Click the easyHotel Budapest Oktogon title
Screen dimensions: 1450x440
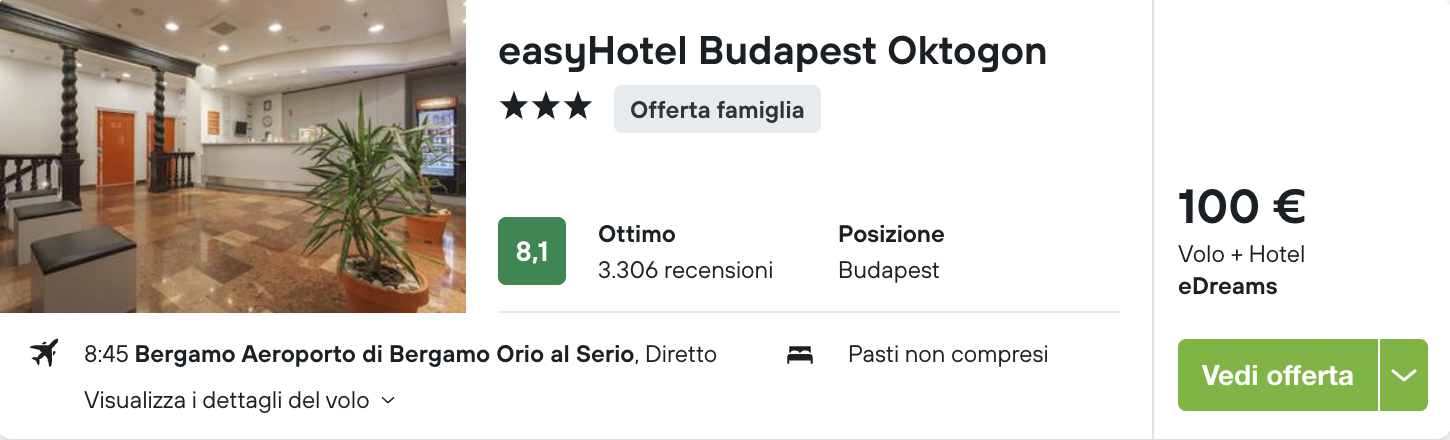(x=772, y=51)
